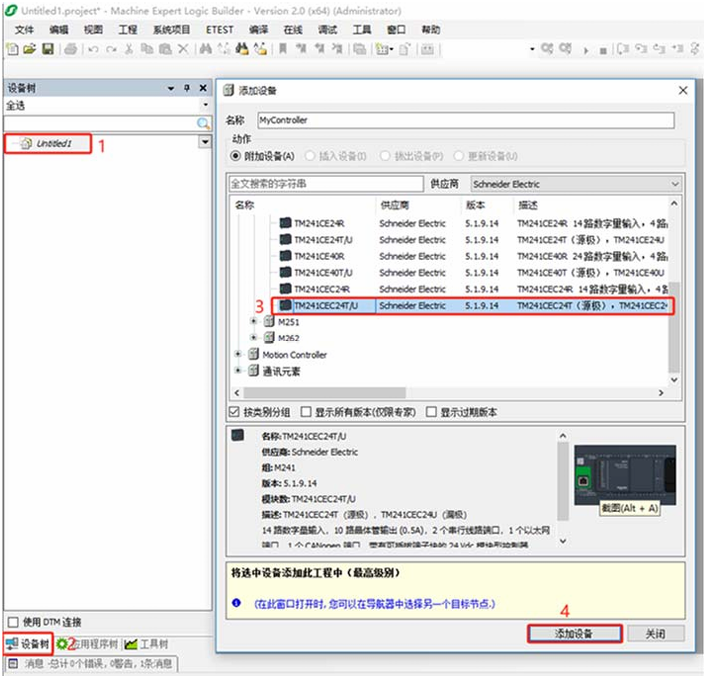Enable 使用 DTM 连接 checkbox
Viewport: 704px width, 676px height.
pos(12,623)
